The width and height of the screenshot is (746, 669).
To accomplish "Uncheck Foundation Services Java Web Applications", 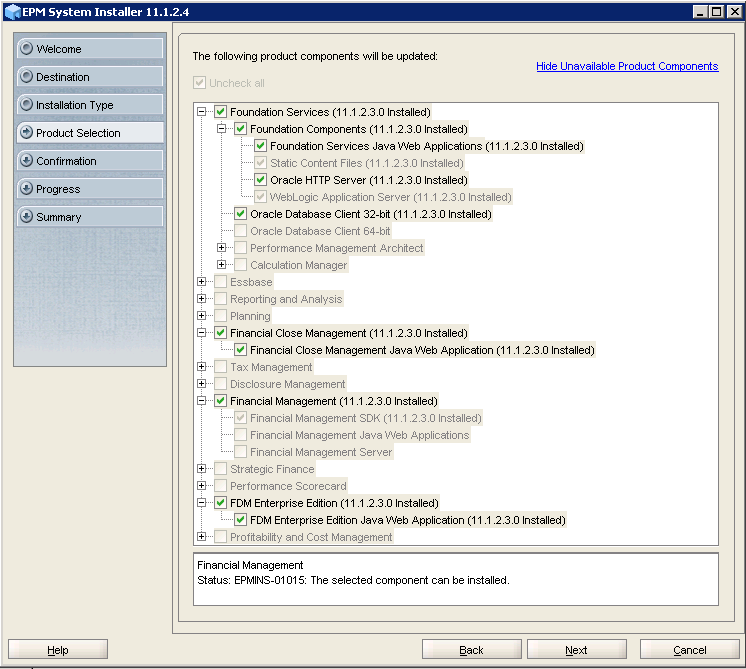I will click(x=260, y=146).
